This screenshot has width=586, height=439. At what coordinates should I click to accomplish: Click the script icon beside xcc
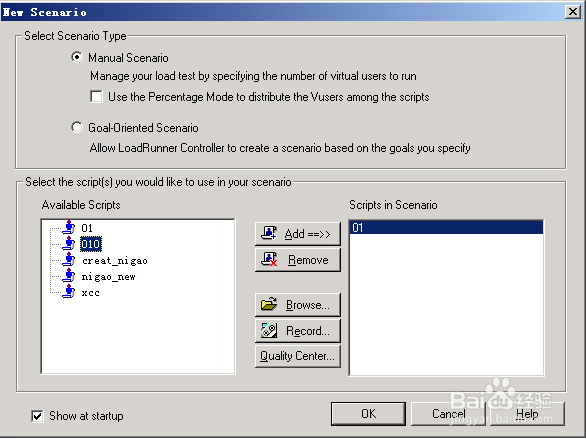(68, 292)
